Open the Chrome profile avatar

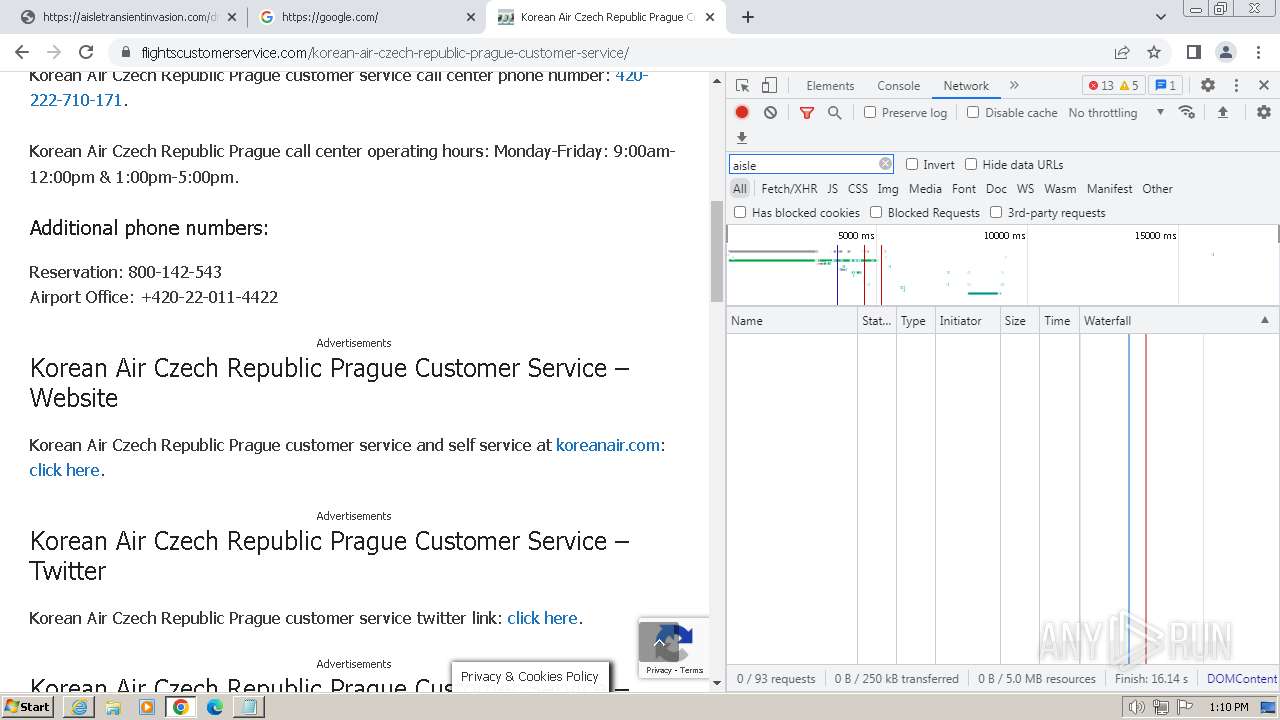coord(1226,52)
